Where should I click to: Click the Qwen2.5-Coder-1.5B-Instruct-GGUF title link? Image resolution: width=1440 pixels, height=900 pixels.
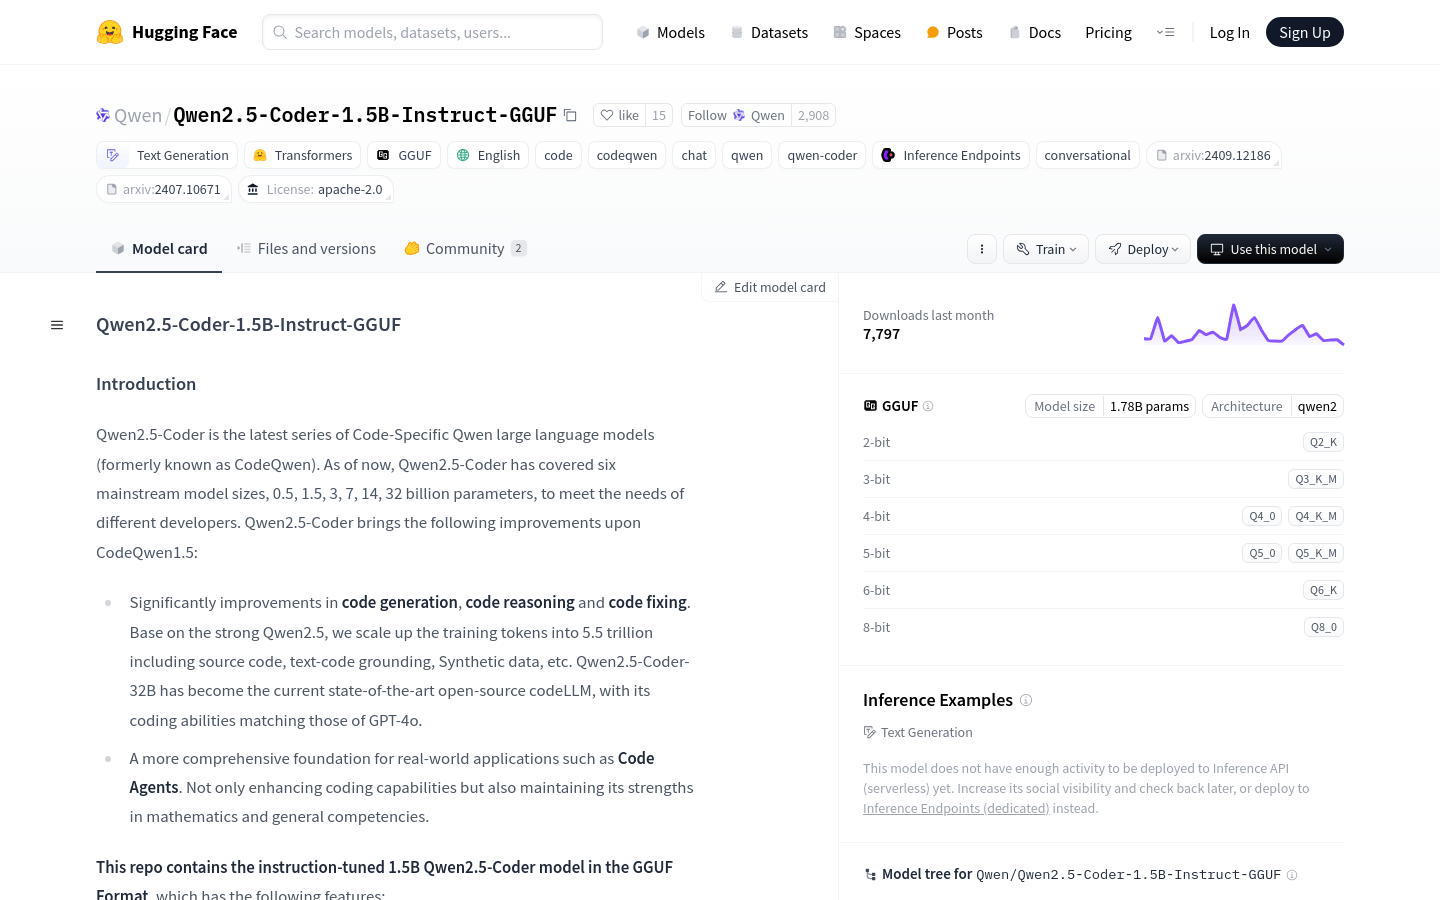365,115
